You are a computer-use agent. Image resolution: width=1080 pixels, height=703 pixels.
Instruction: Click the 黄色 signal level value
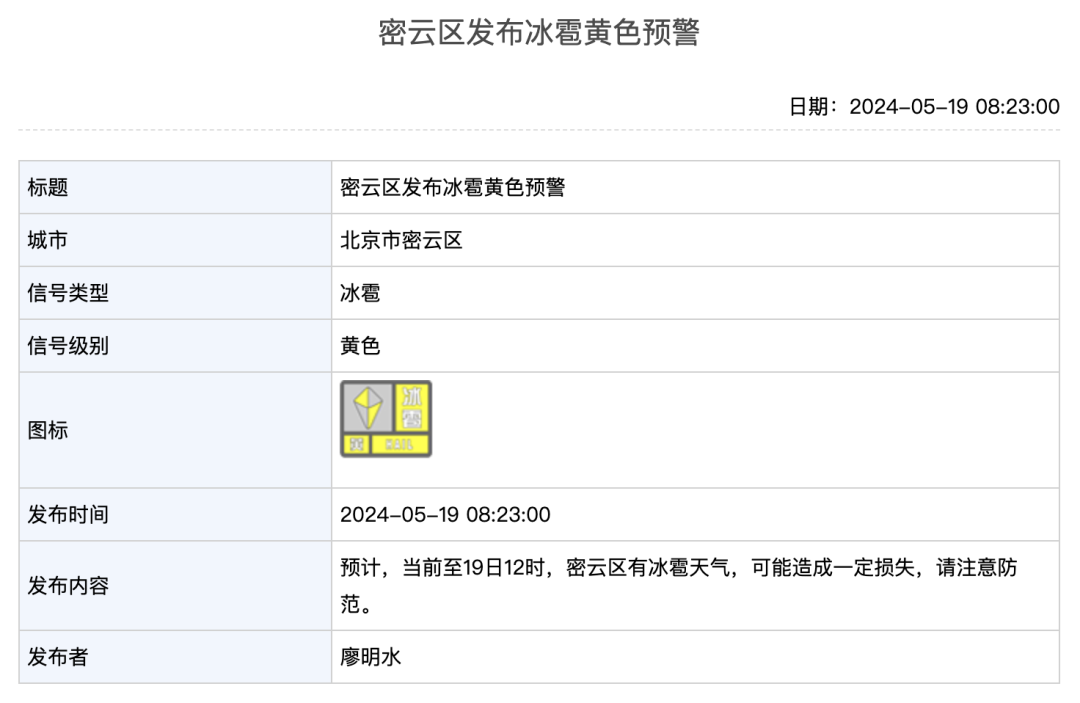(x=360, y=346)
